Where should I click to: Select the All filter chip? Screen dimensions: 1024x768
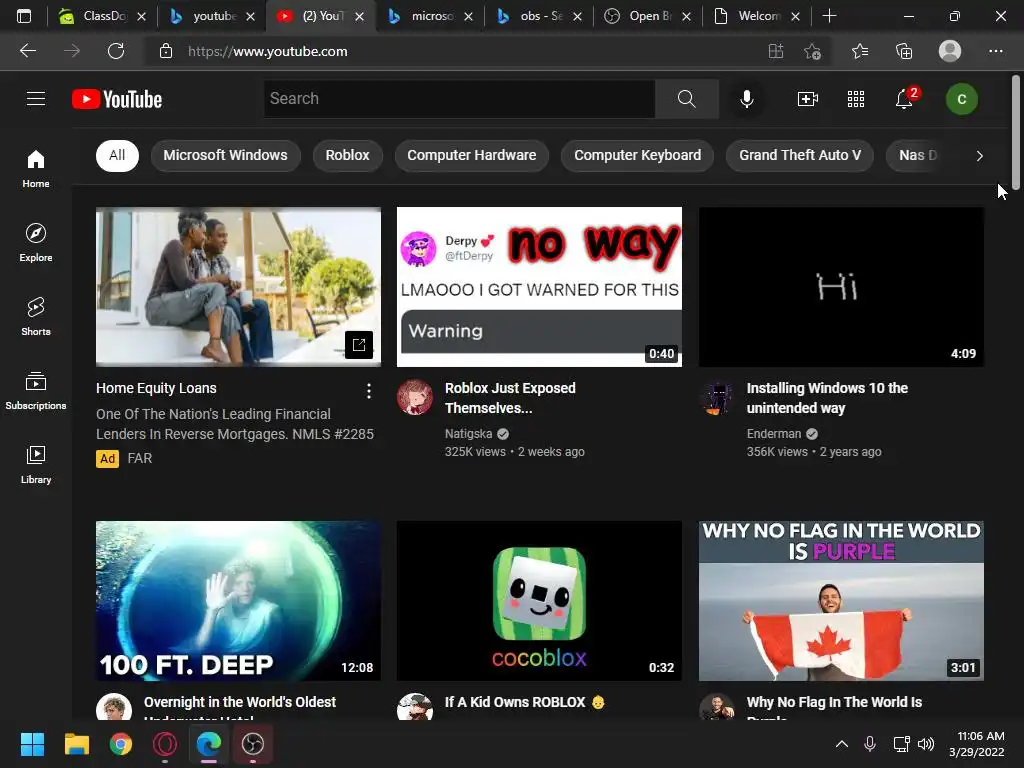pyautogui.click(x=118, y=155)
